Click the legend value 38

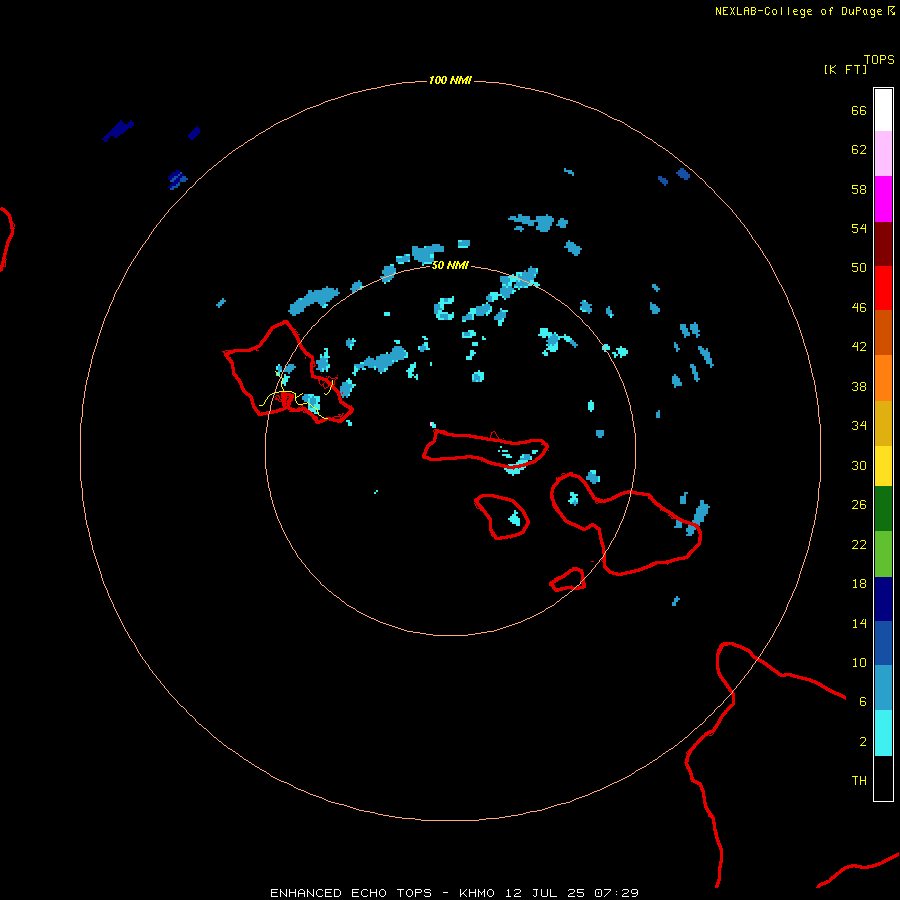(859, 386)
